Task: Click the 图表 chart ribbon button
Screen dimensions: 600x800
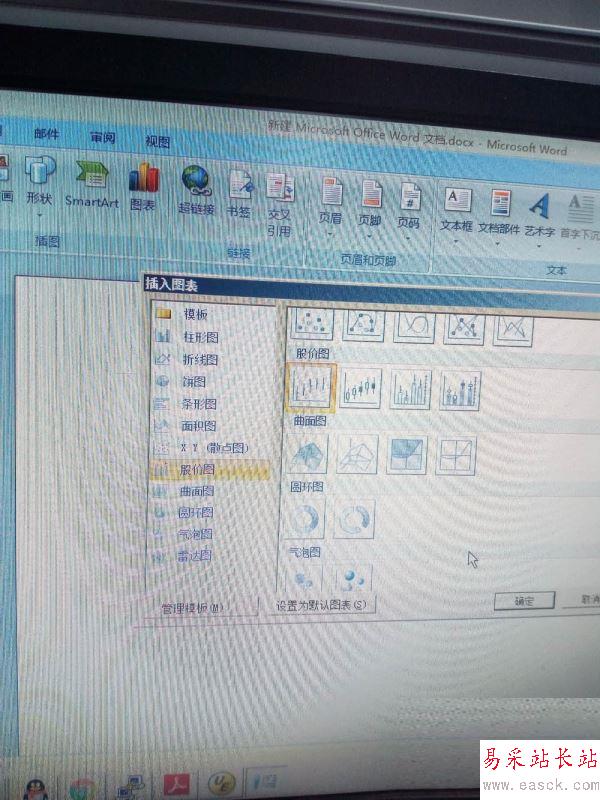Action: tap(143, 187)
